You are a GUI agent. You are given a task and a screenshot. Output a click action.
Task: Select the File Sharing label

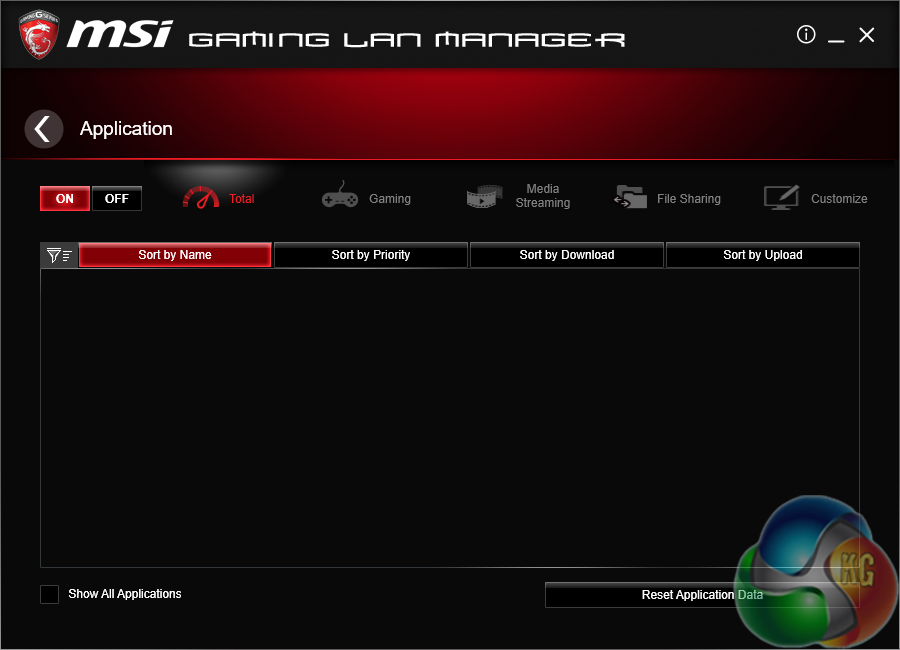tap(689, 199)
